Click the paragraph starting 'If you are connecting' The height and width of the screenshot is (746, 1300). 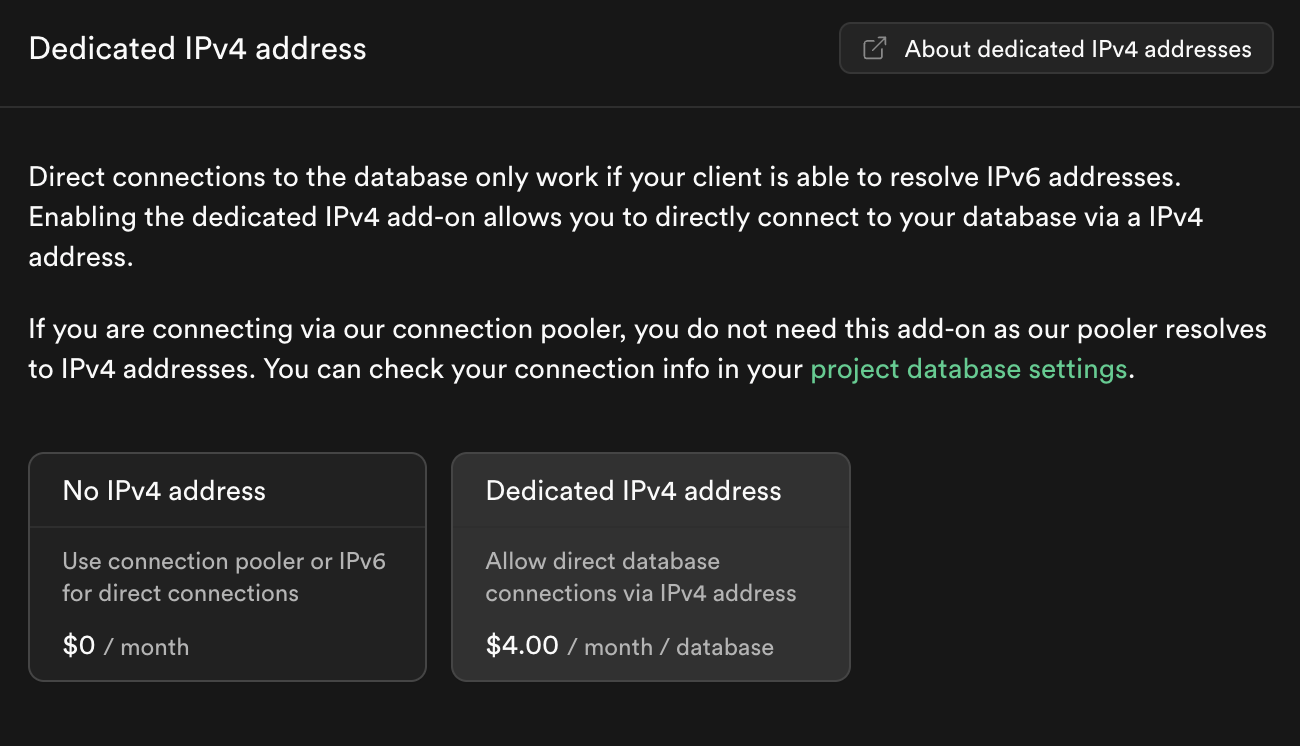pos(647,329)
